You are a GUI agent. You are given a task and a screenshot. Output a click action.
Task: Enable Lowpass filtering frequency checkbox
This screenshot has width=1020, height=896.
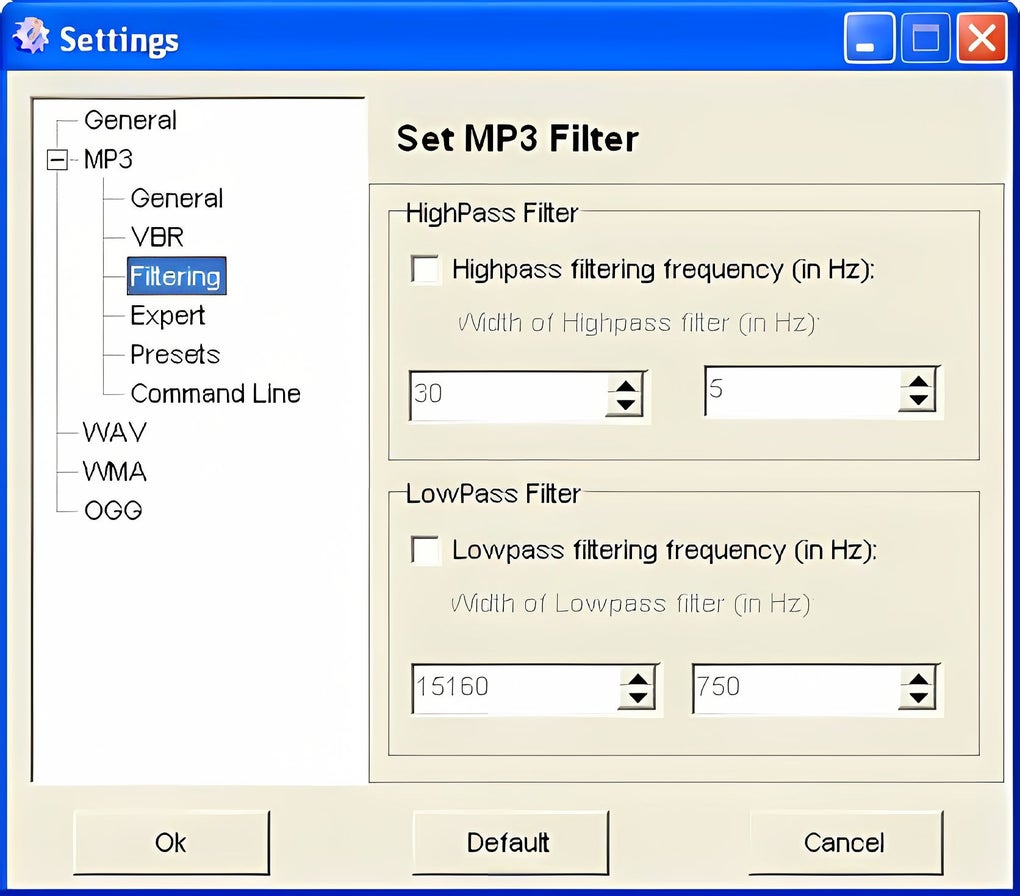click(x=425, y=550)
